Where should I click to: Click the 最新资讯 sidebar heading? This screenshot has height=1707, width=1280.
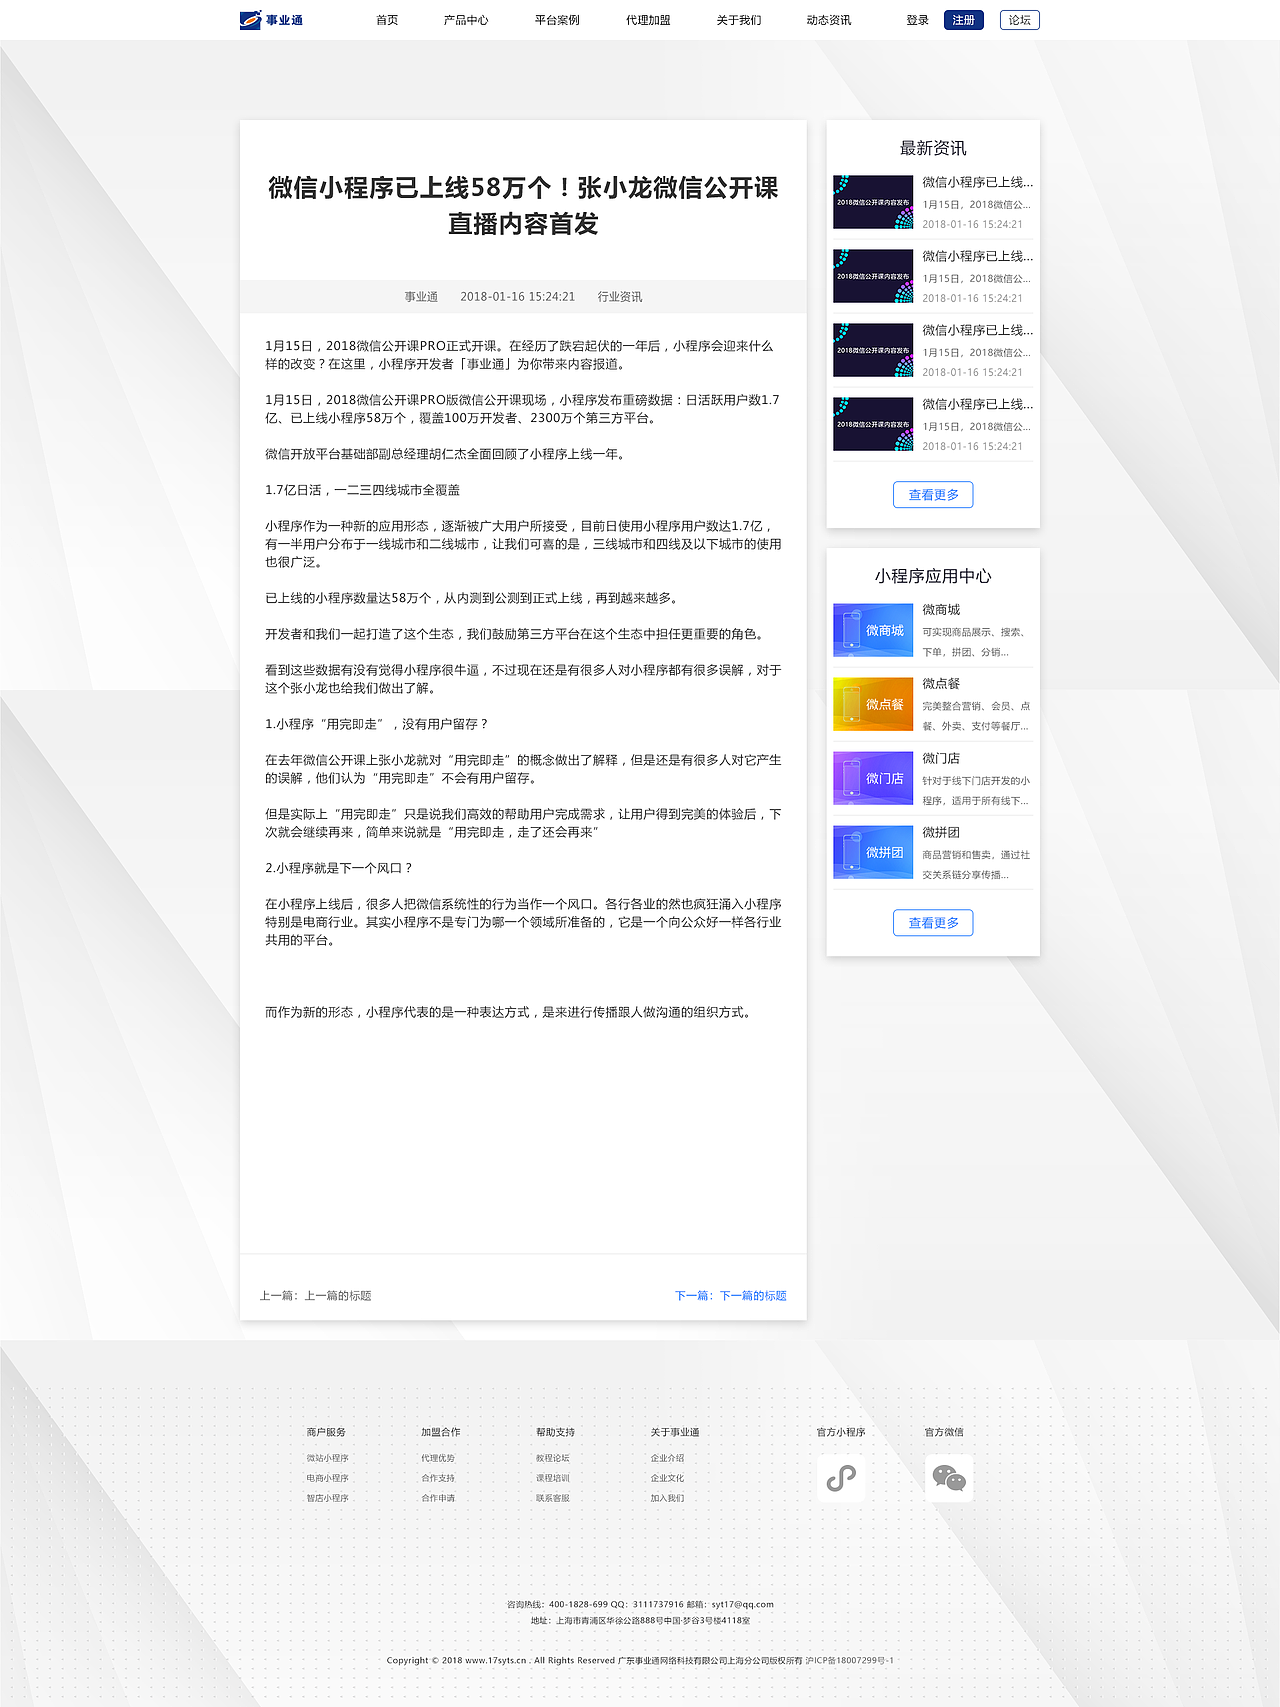[933, 148]
